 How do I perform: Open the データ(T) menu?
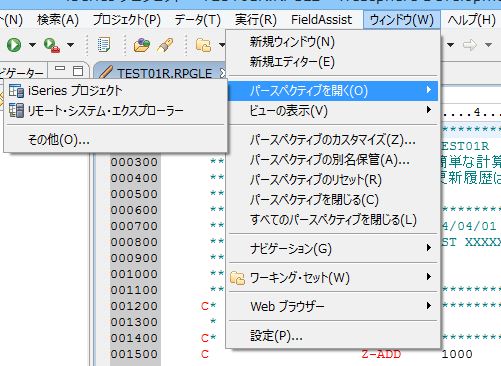pyautogui.click(x=198, y=20)
